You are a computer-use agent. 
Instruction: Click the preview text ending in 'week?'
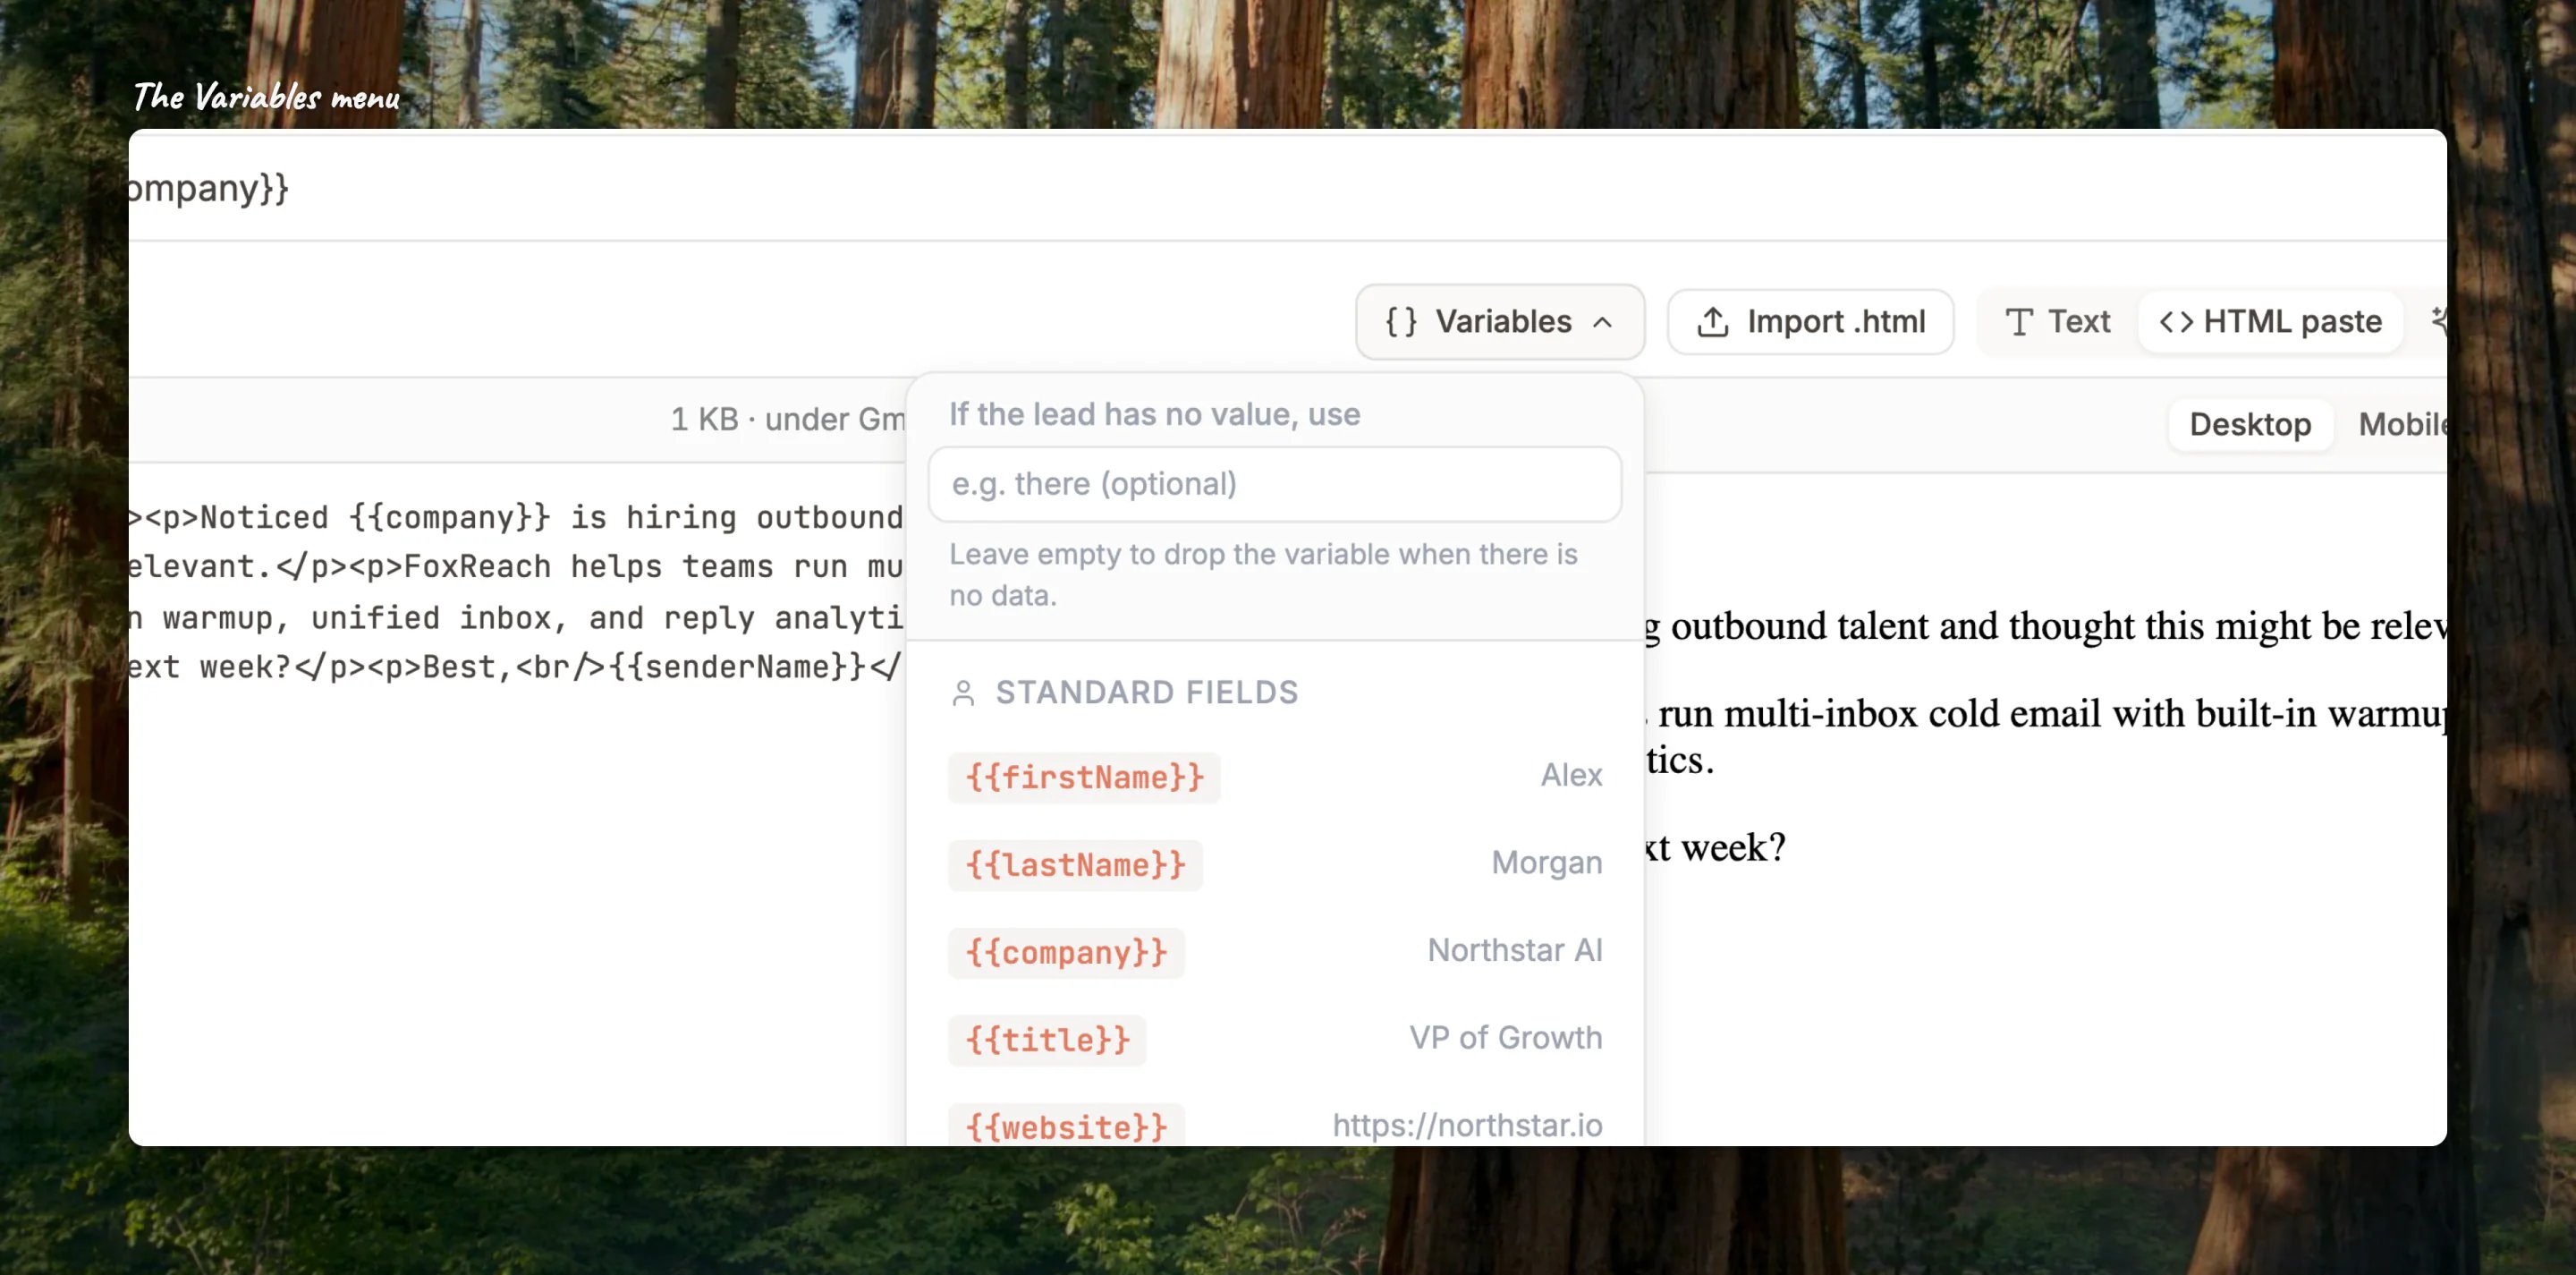(1715, 848)
